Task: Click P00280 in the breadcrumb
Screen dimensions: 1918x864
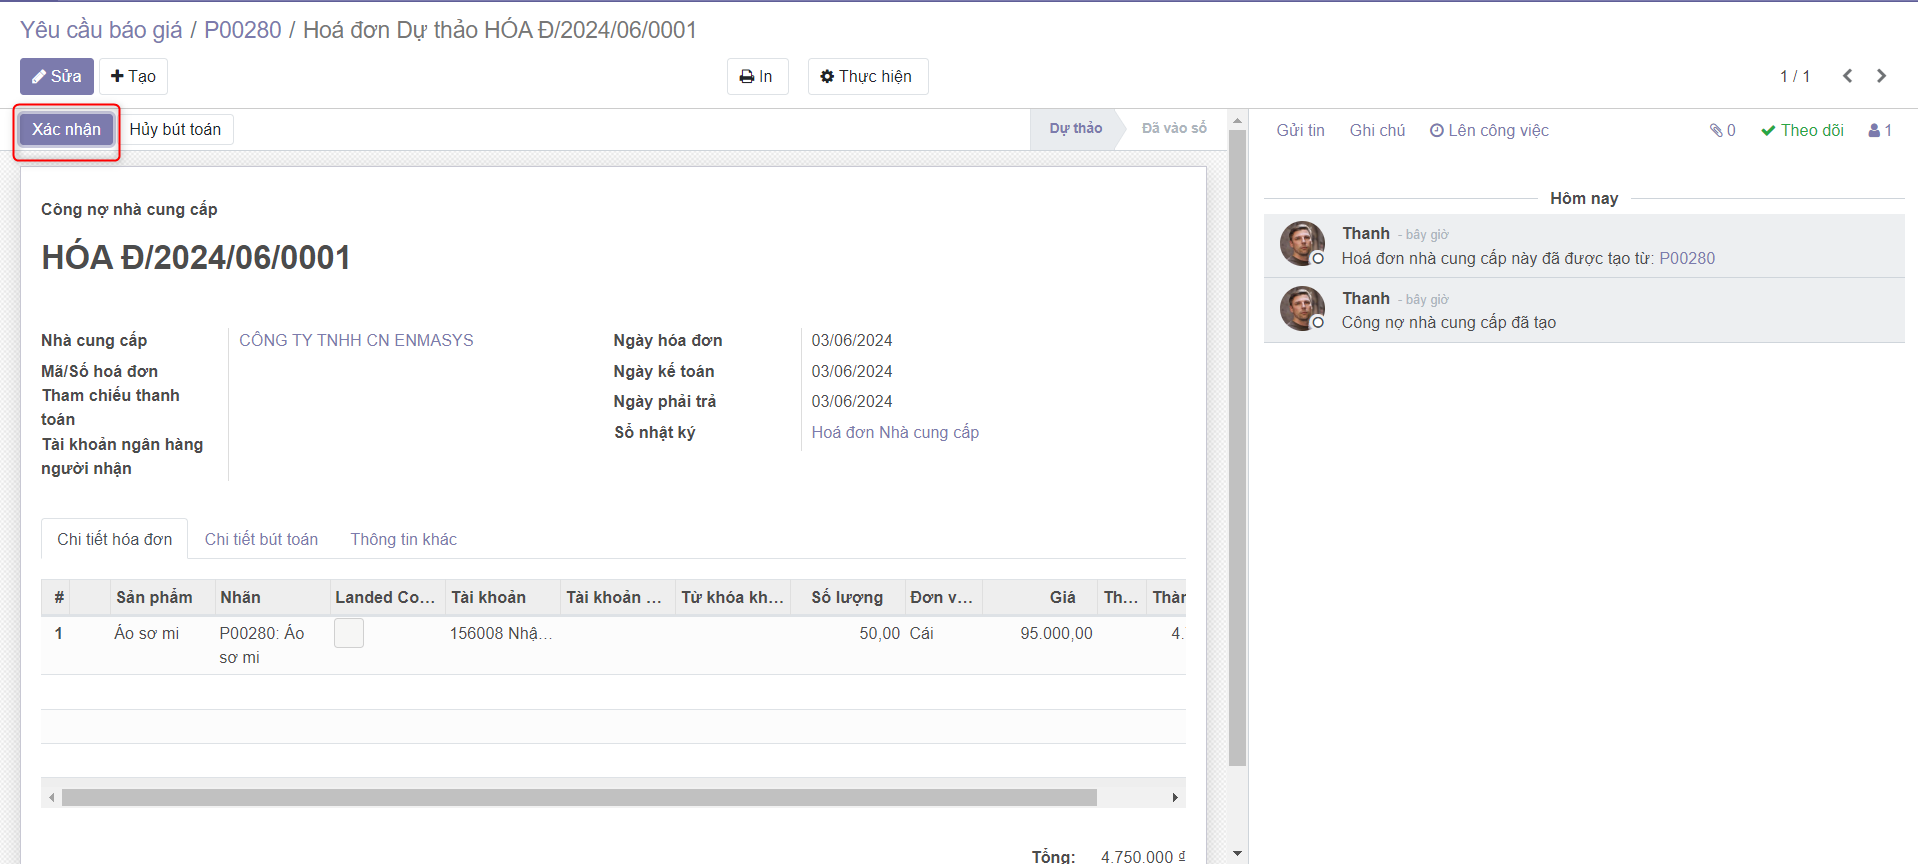Action: click(243, 30)
